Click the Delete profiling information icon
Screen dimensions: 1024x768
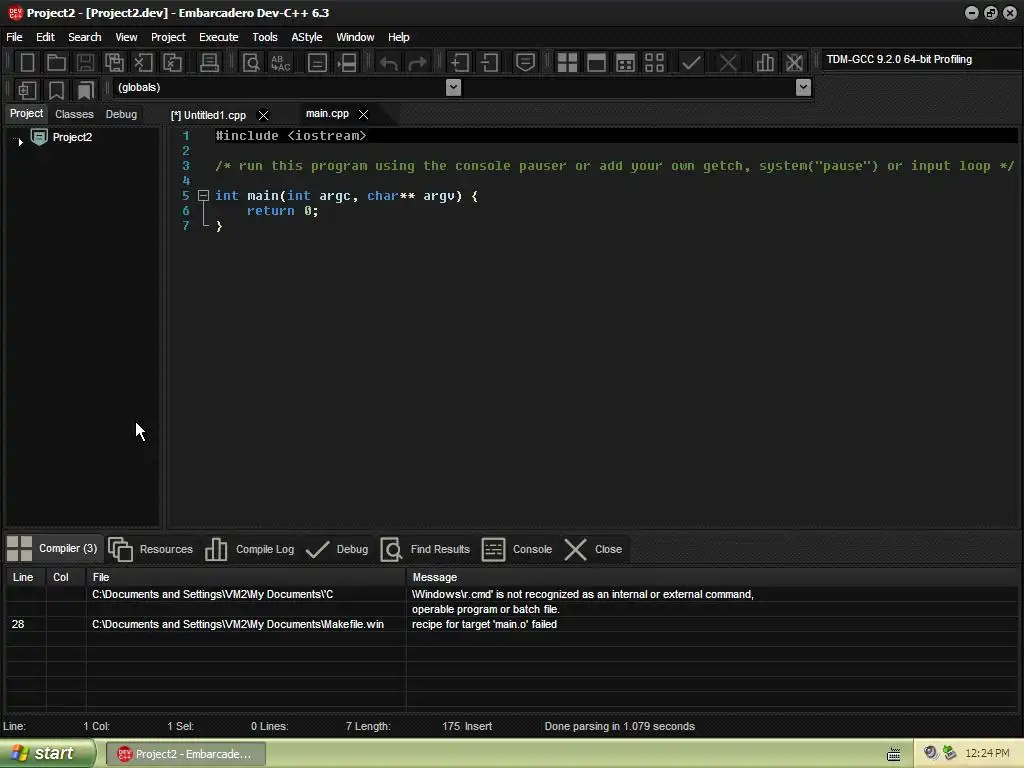point(794,63)
